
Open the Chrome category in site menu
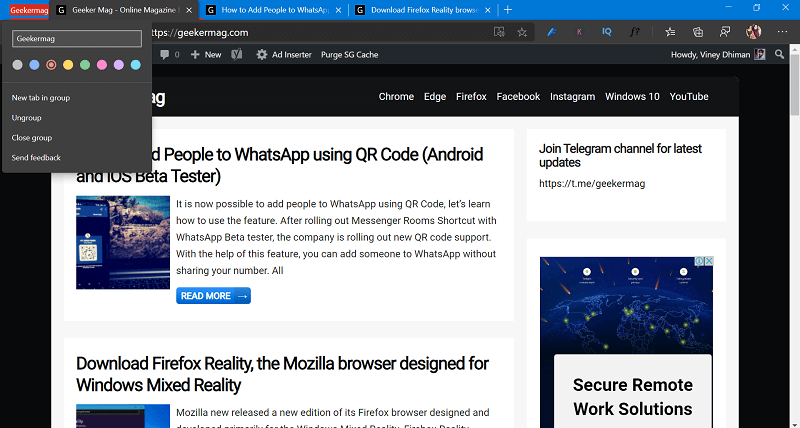coord(396,96)
